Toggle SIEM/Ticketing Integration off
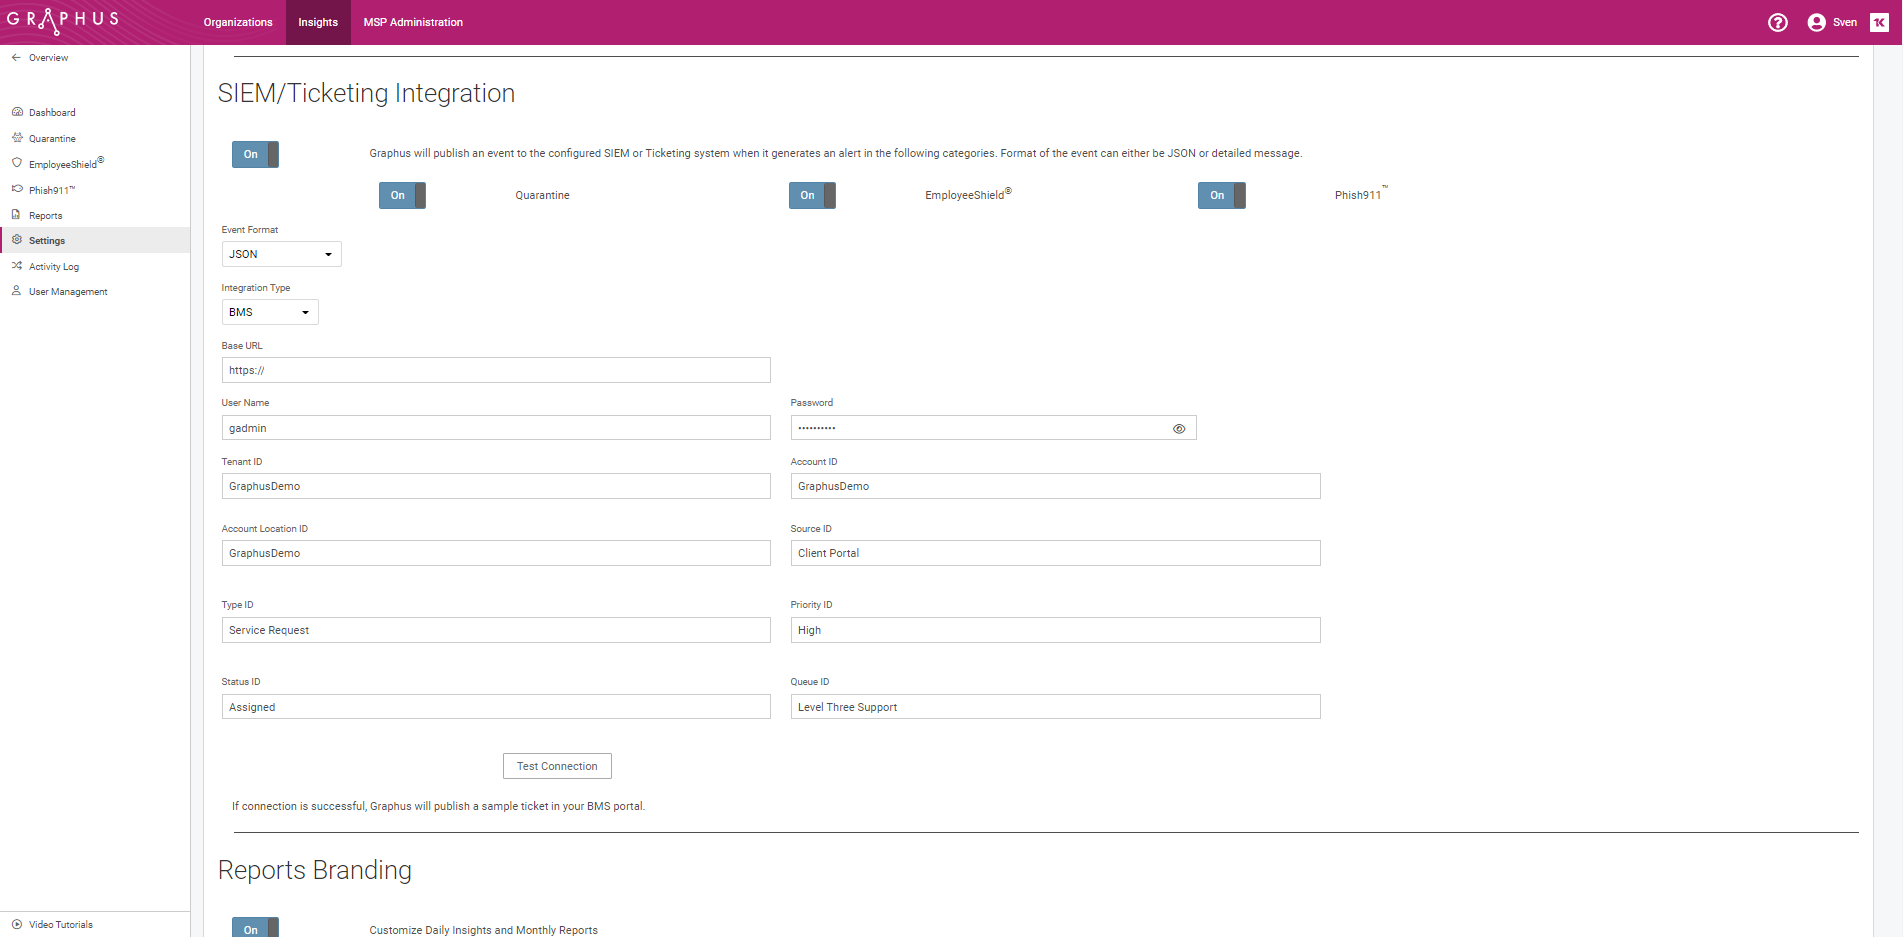 [254, 154]
